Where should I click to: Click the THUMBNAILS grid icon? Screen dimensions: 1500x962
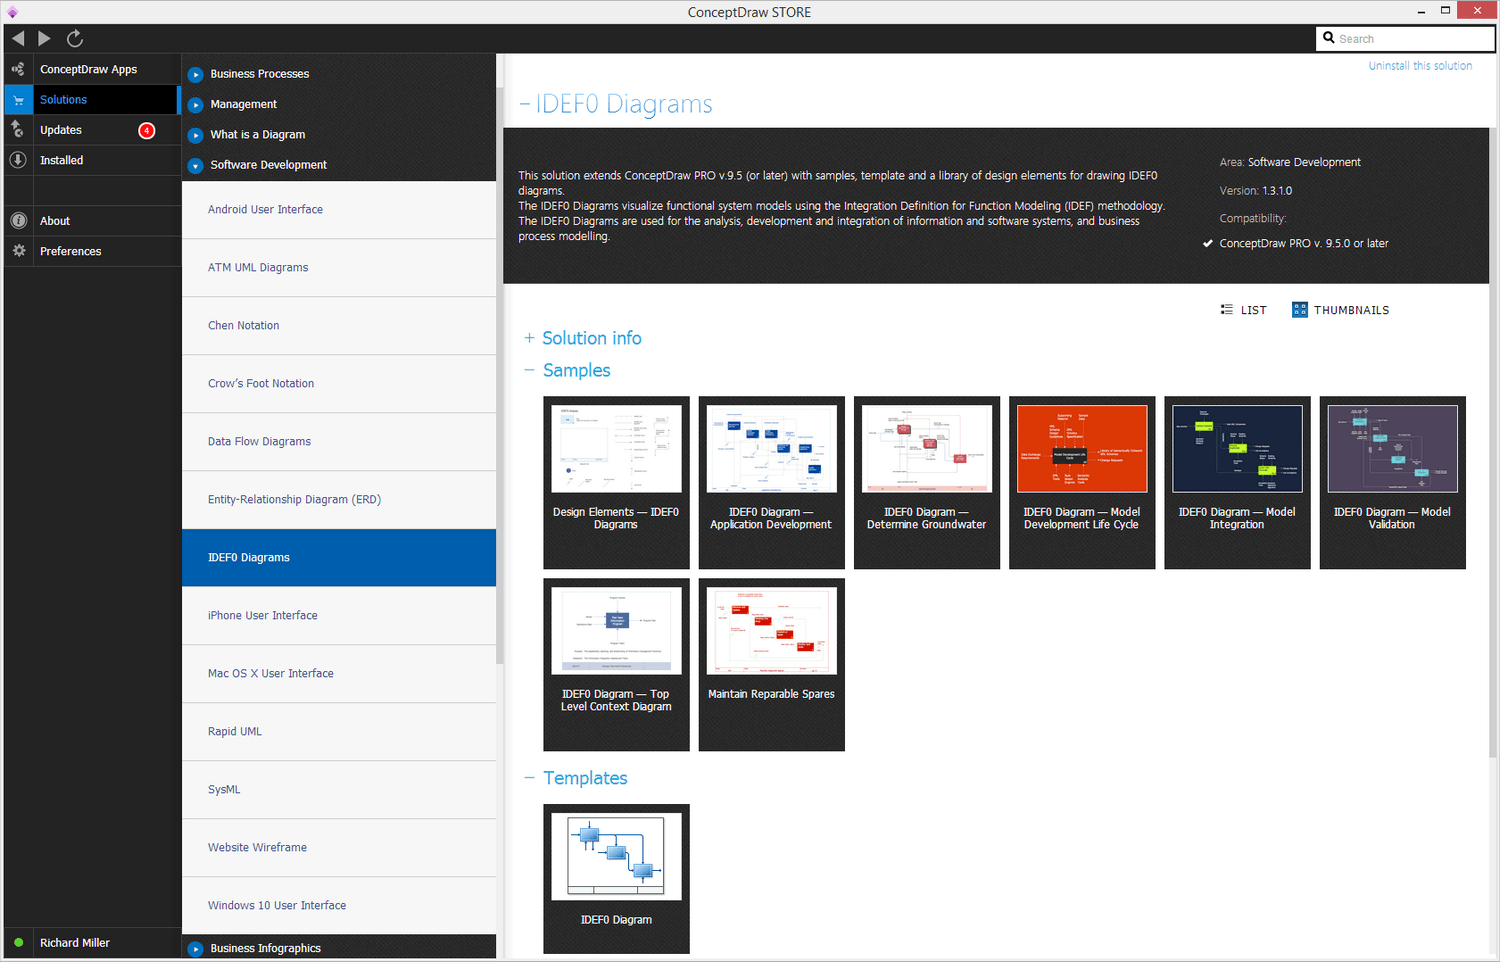click(x=1300, y=310)
